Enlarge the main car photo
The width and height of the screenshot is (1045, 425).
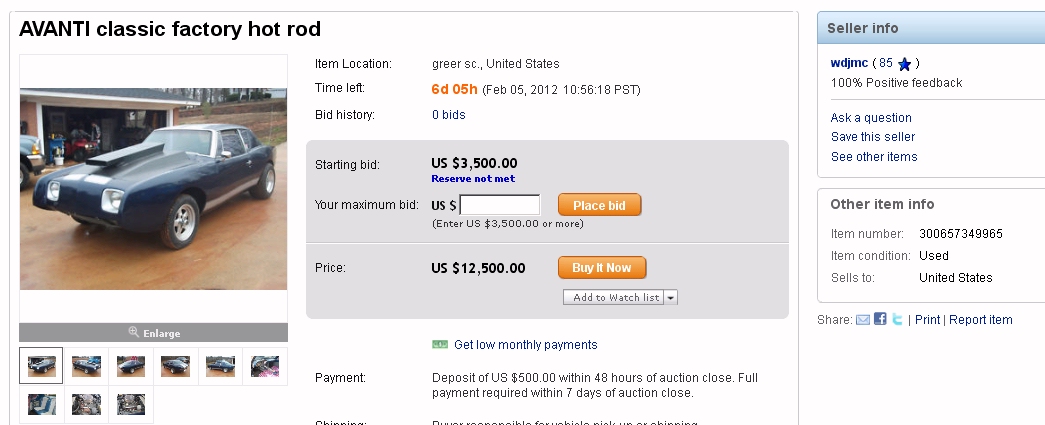(x=154, y=333)
